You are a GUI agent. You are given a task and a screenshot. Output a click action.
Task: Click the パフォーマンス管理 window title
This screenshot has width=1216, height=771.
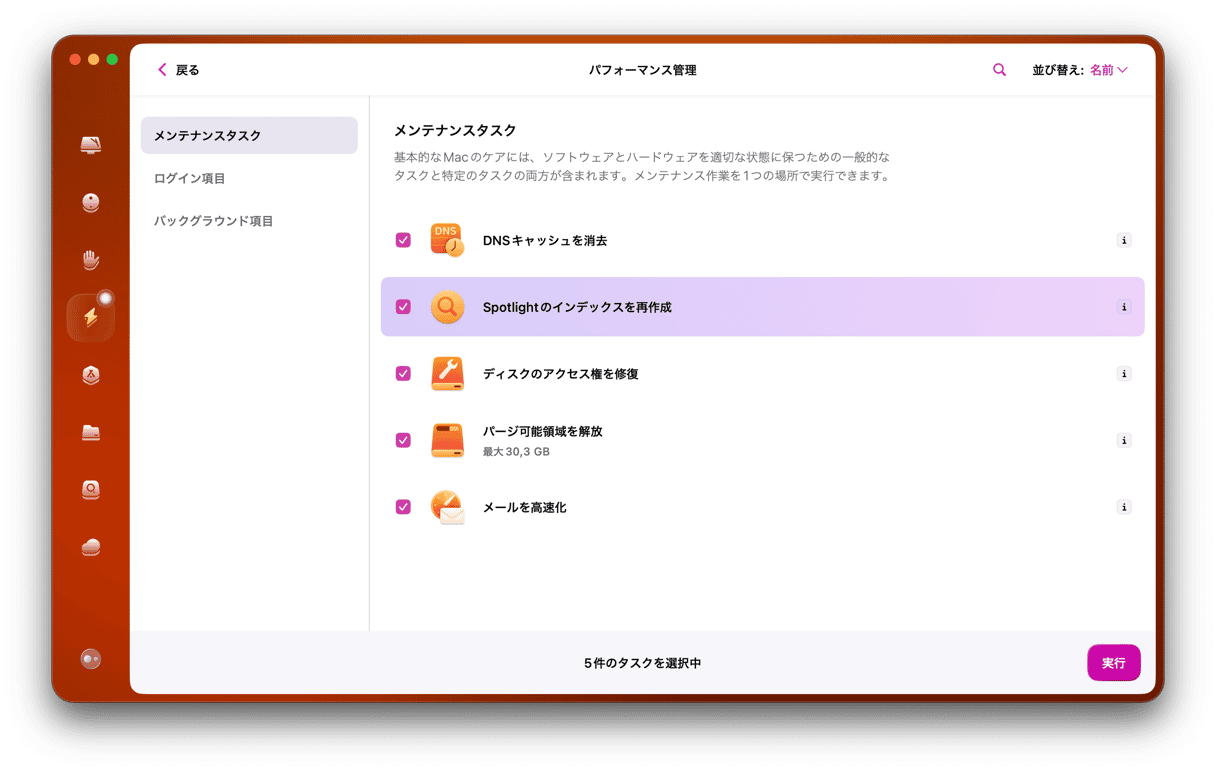[x=643, y=70]
